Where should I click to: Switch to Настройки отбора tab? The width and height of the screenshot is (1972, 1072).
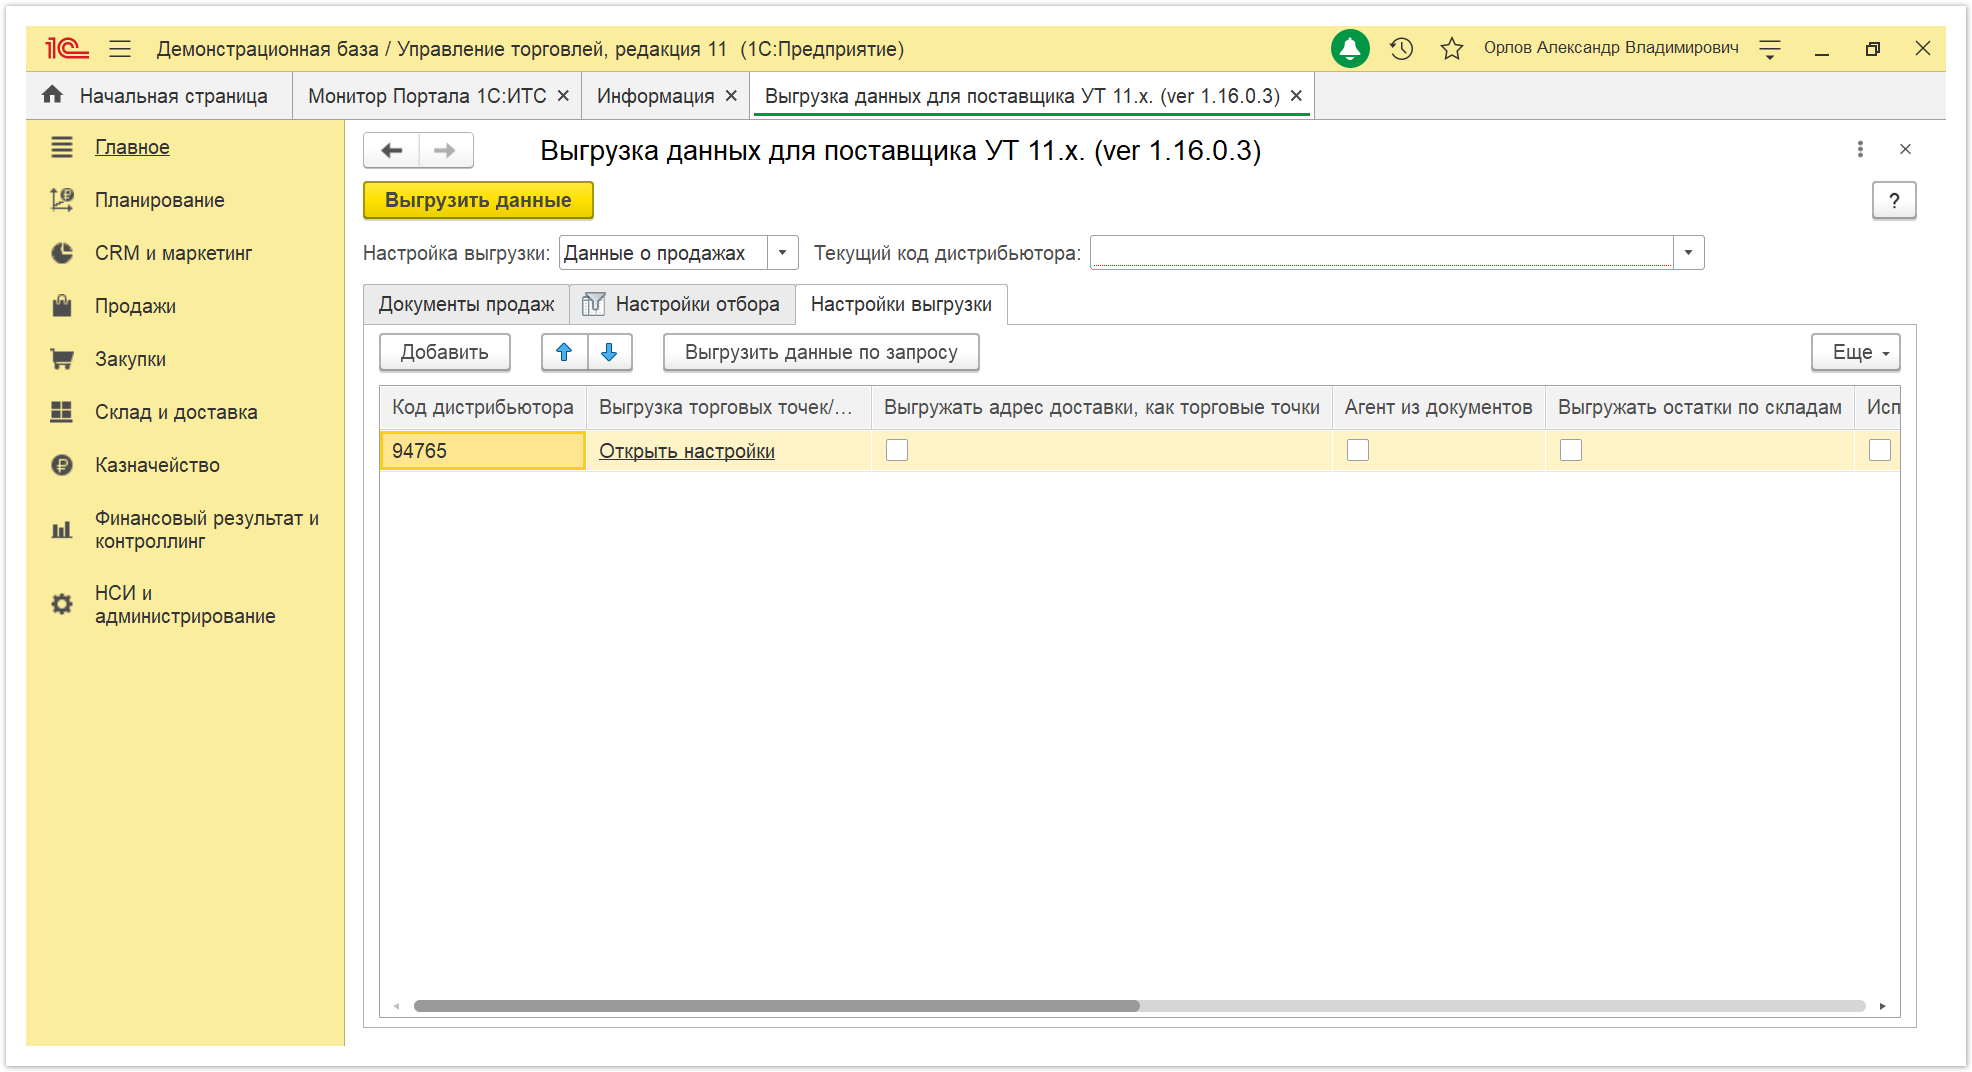[682, 304]
